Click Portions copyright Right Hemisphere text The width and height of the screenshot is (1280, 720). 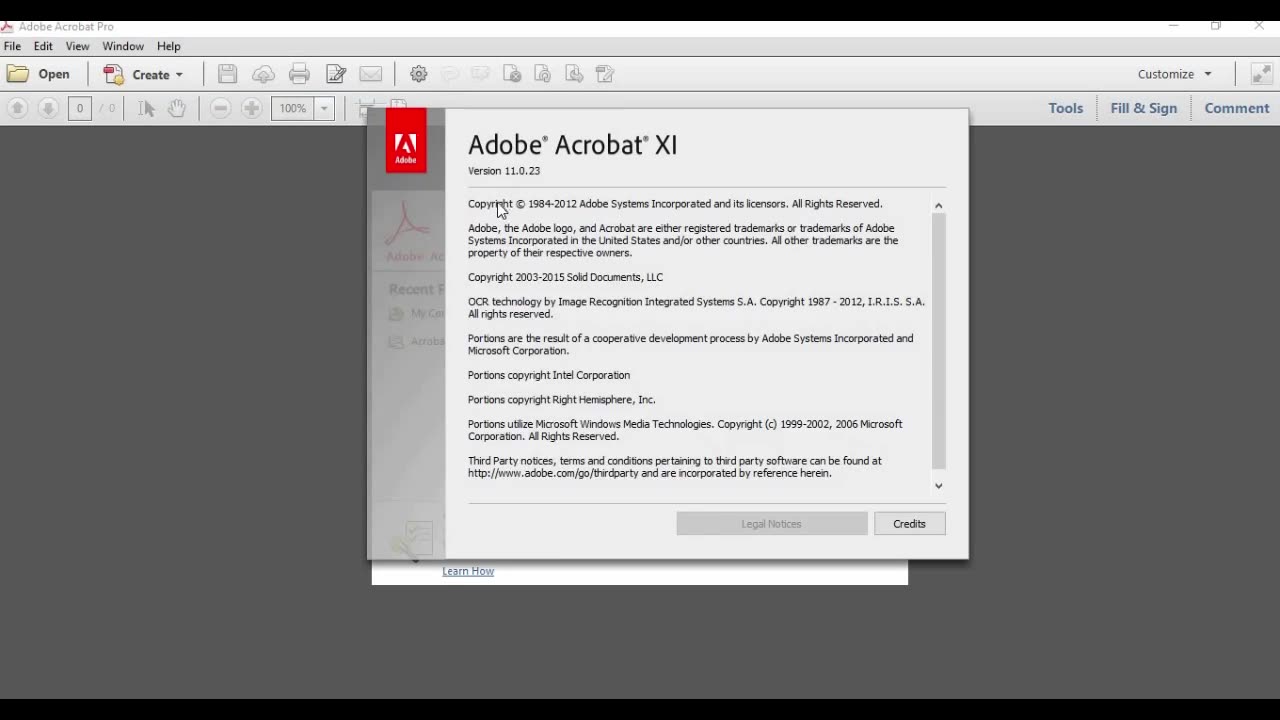pyautogui.click(x=562, y=400)
